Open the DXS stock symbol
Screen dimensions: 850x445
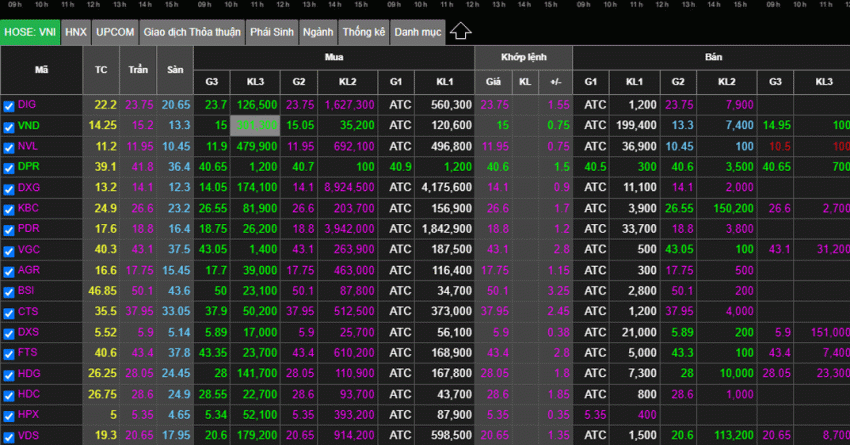tap(28, 332)
